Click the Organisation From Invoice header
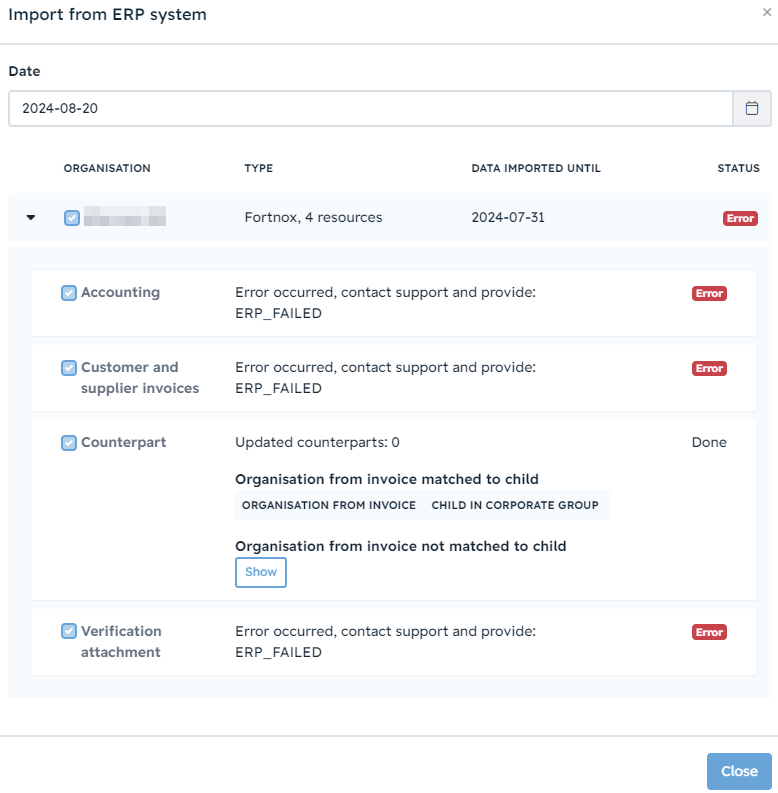This screenshot has width=778, height=793. [329, 505]
